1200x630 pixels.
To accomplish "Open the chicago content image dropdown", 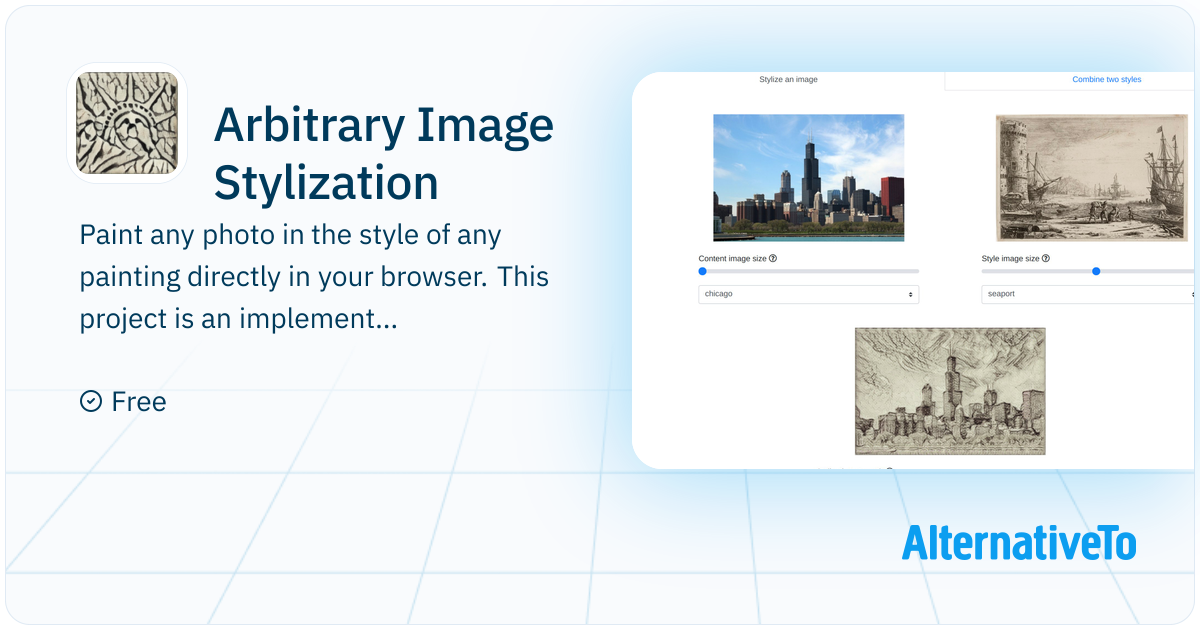I will [x=808, y=294].
